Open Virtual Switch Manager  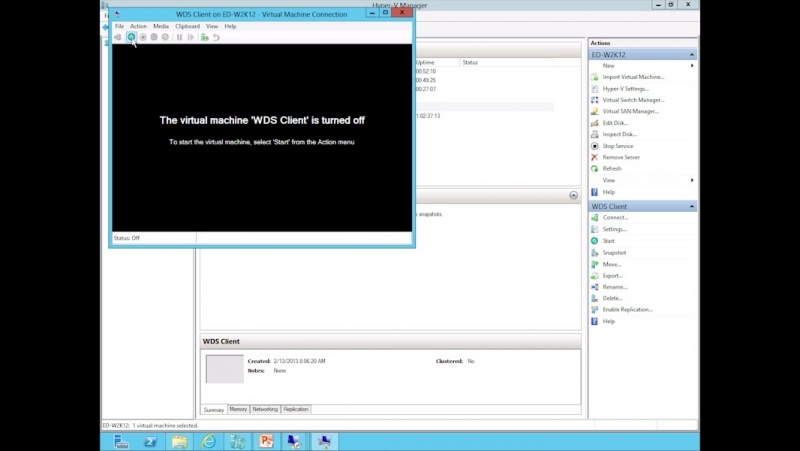633,100
